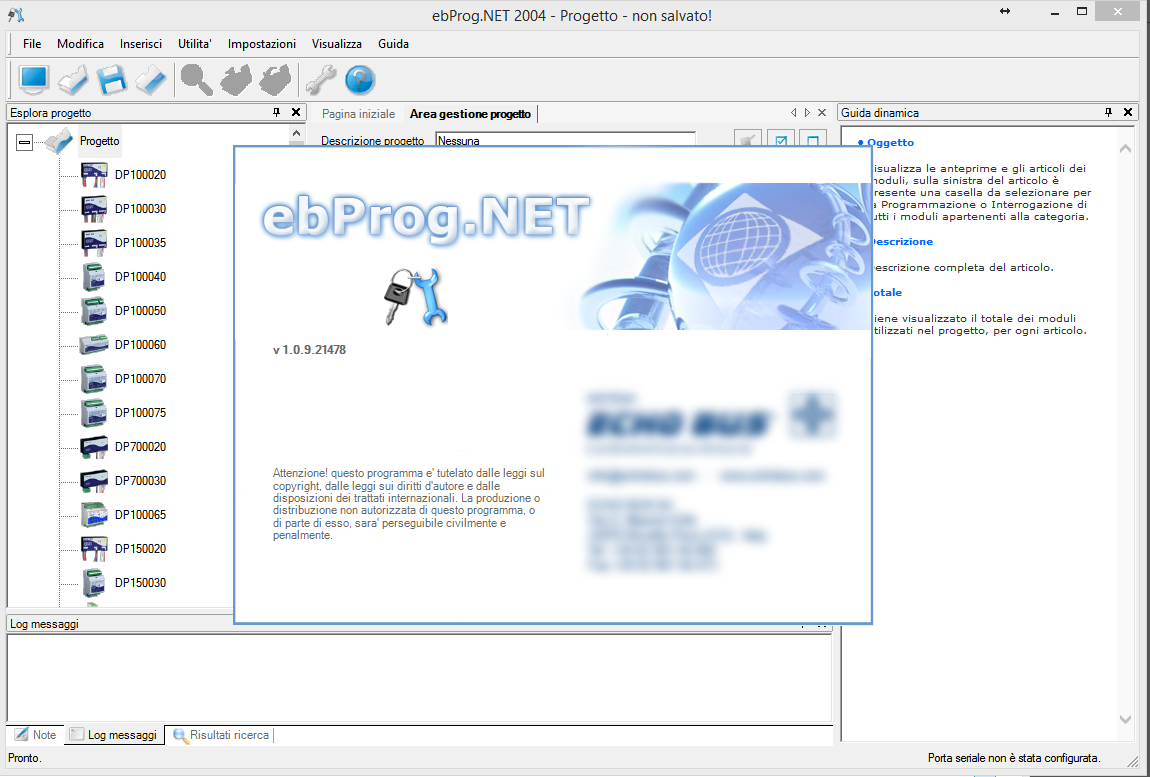The image size is (1150, 777).
Task: Select the DP100050 module icon
Action: point(94,310)
